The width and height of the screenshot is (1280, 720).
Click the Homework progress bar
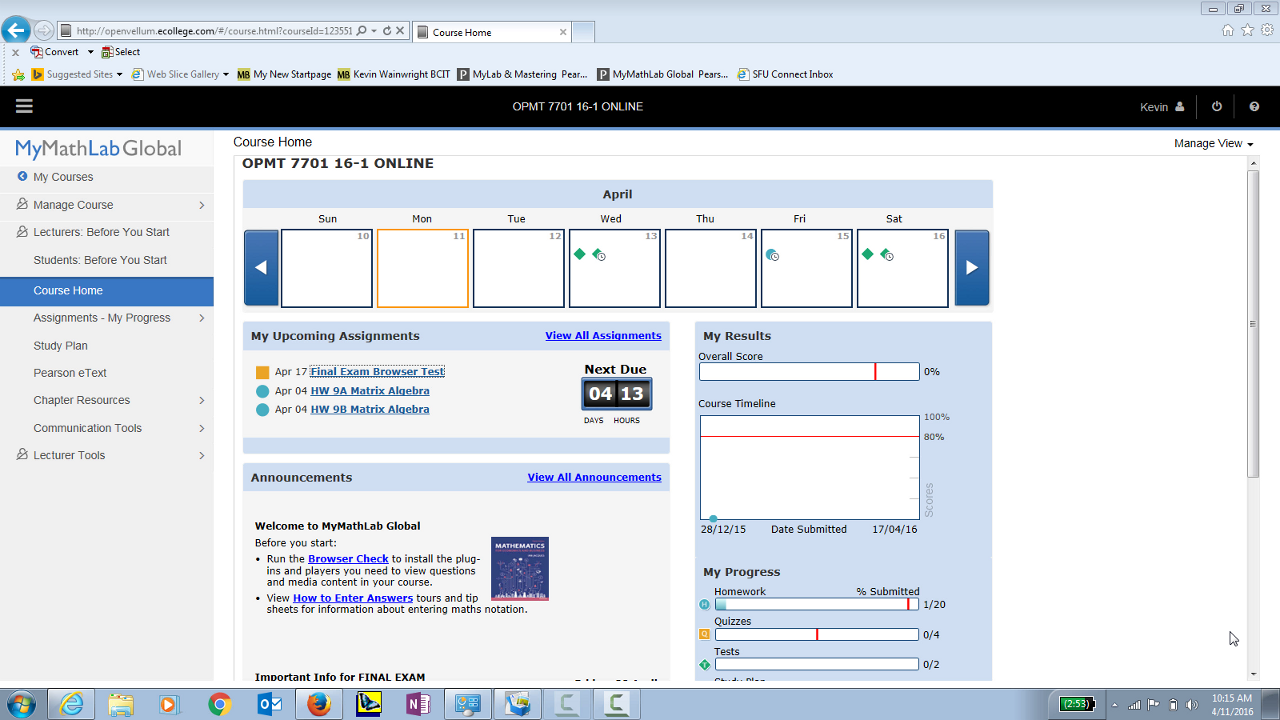(816, 605)
